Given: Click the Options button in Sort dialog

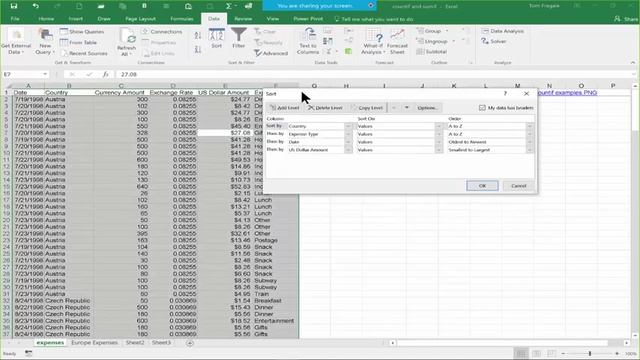Looking at the screenshot, I should (x=427, y=108).
